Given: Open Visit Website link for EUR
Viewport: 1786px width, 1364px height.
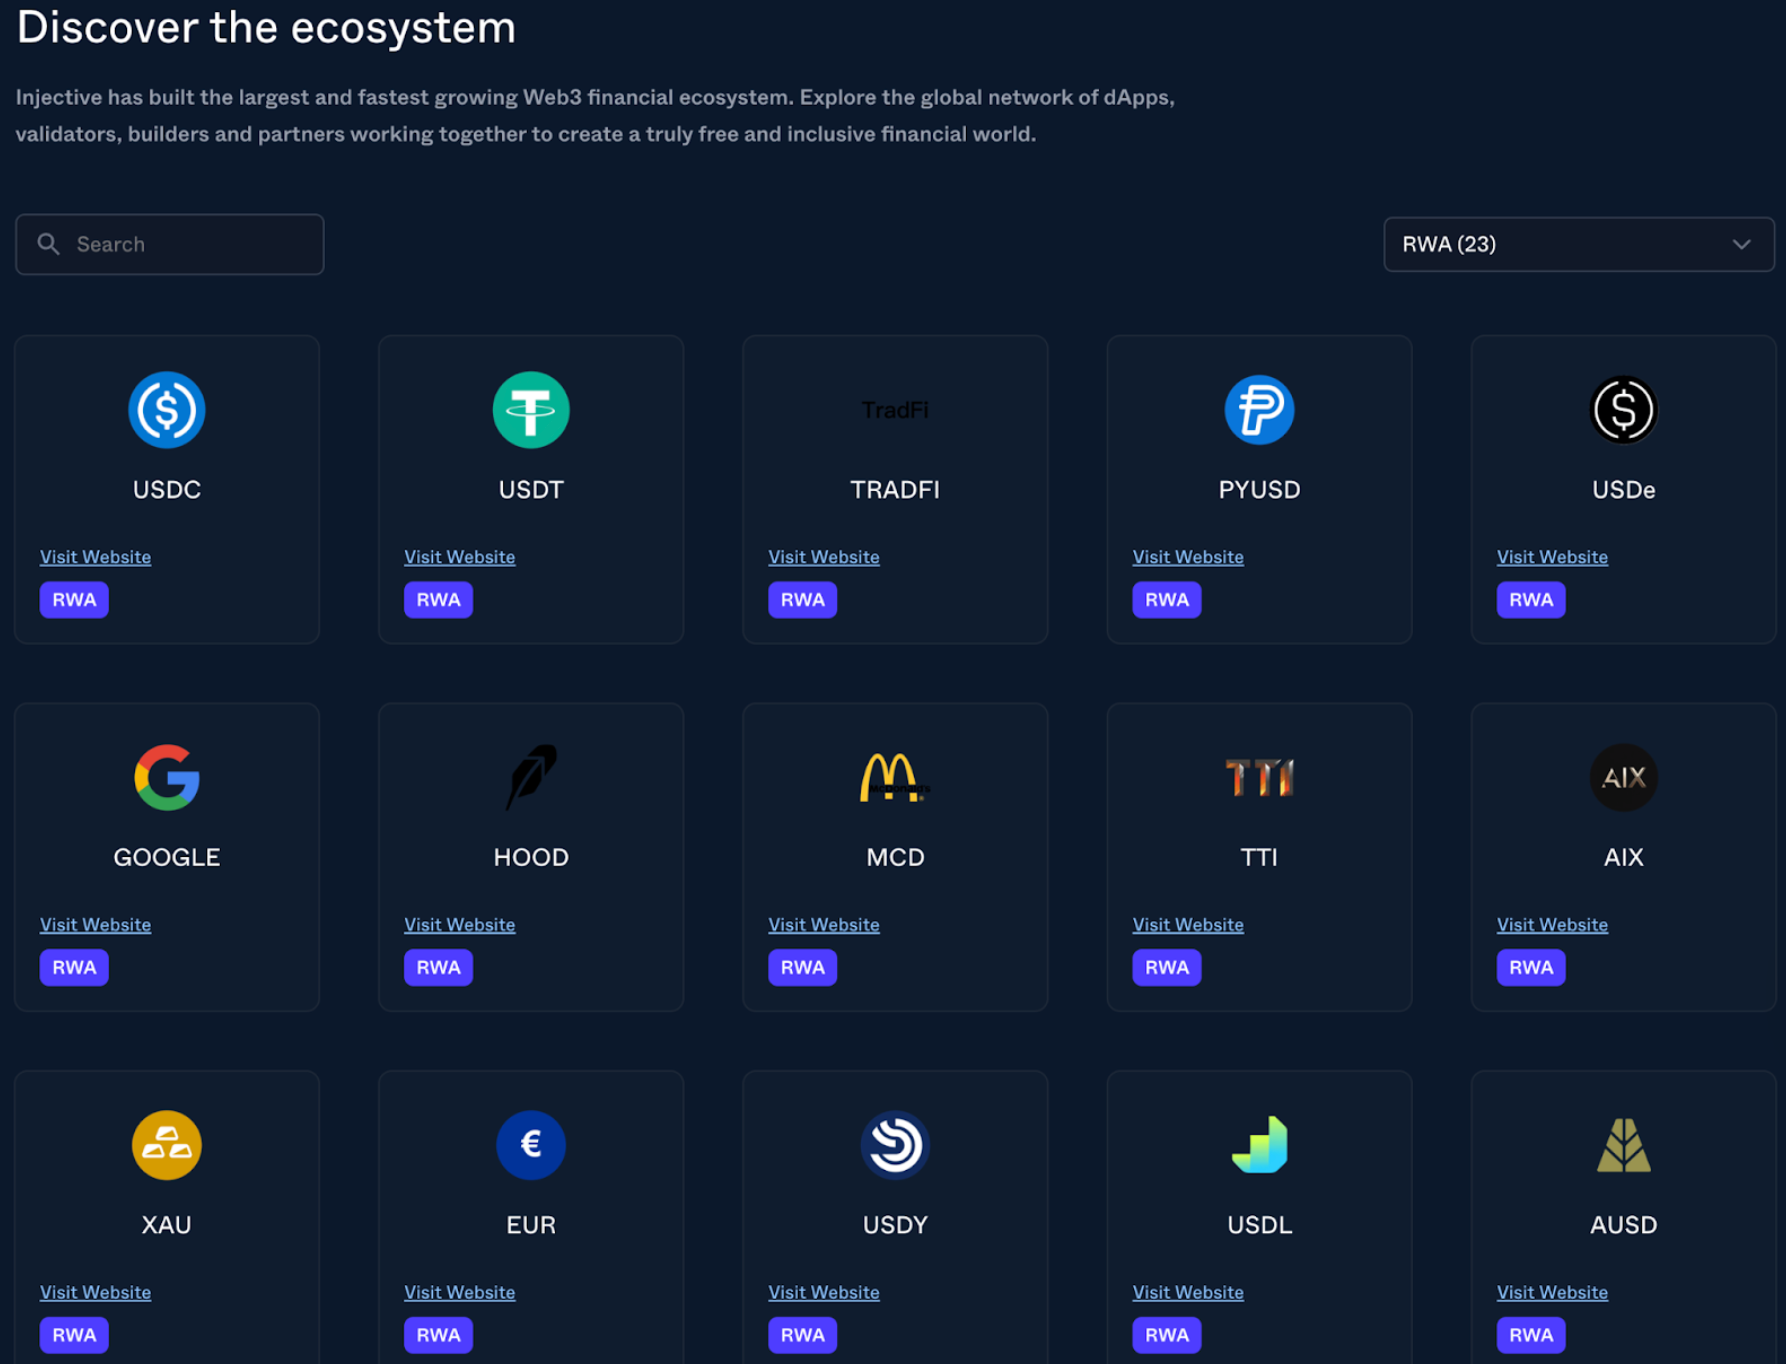Looking at the screenshot, I should pyautogui.click(x=459, y=1292).
